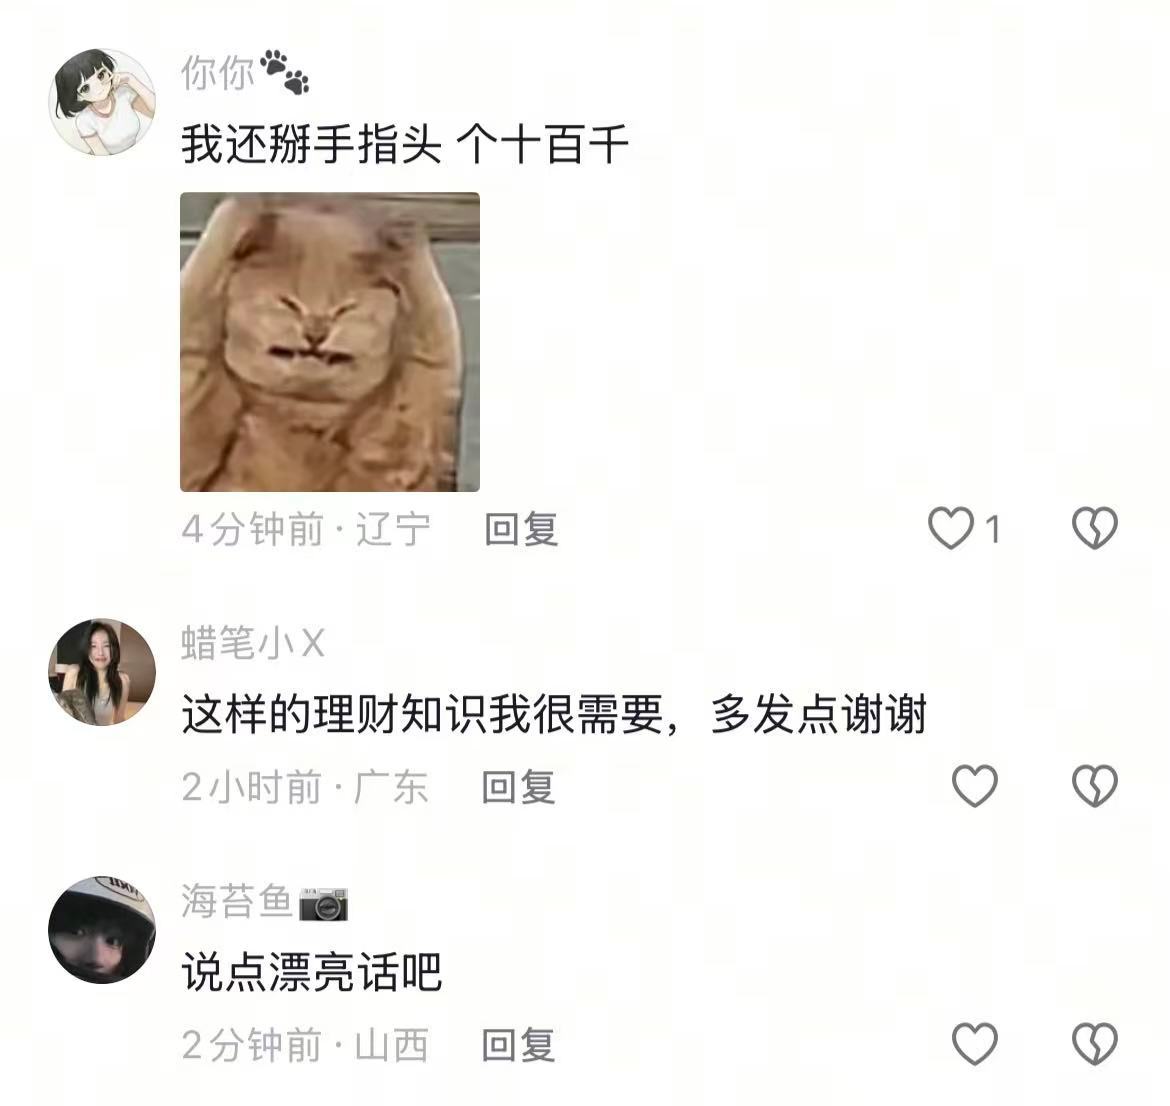This screenshot has height=1106, width=1170.
Task: Tap the username 你你
Action: tap(218, 73)
